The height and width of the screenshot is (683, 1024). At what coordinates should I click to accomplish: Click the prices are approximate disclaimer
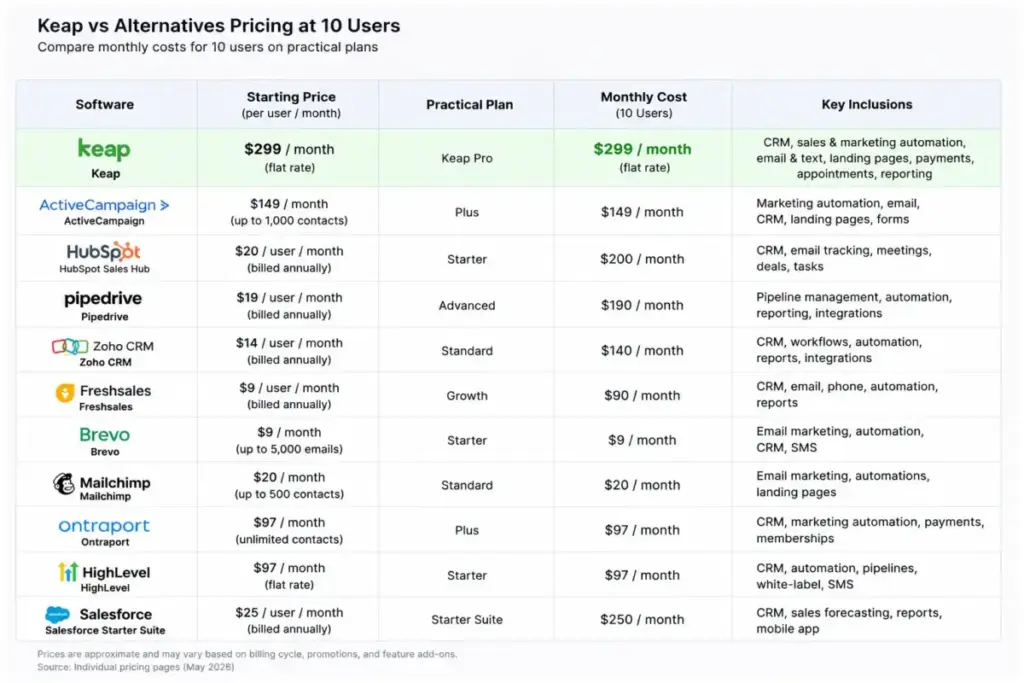[247, 654]
